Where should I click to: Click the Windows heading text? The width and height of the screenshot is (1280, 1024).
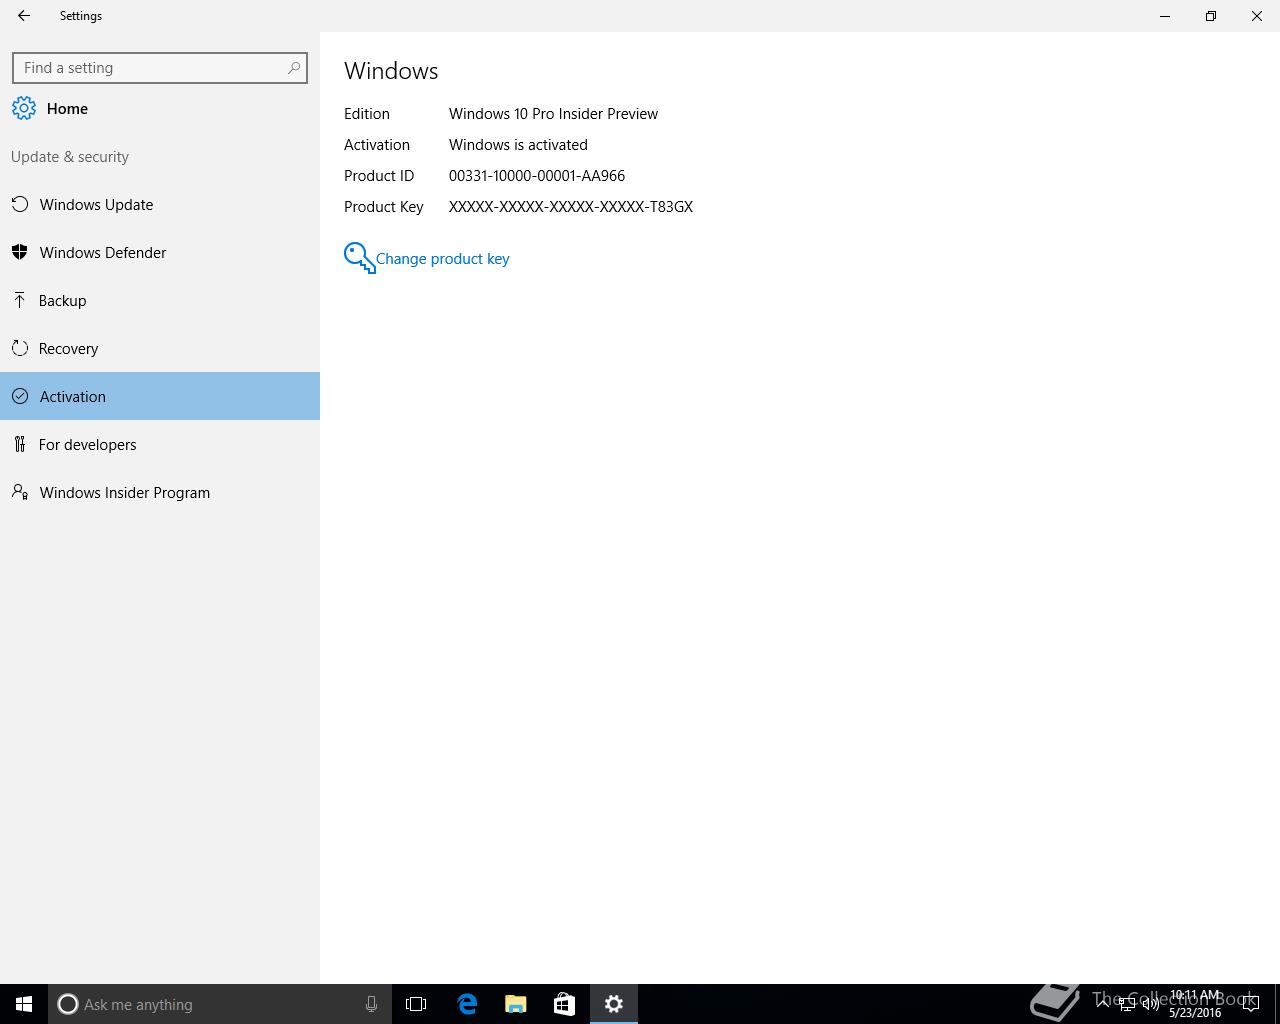coord(391,71)
